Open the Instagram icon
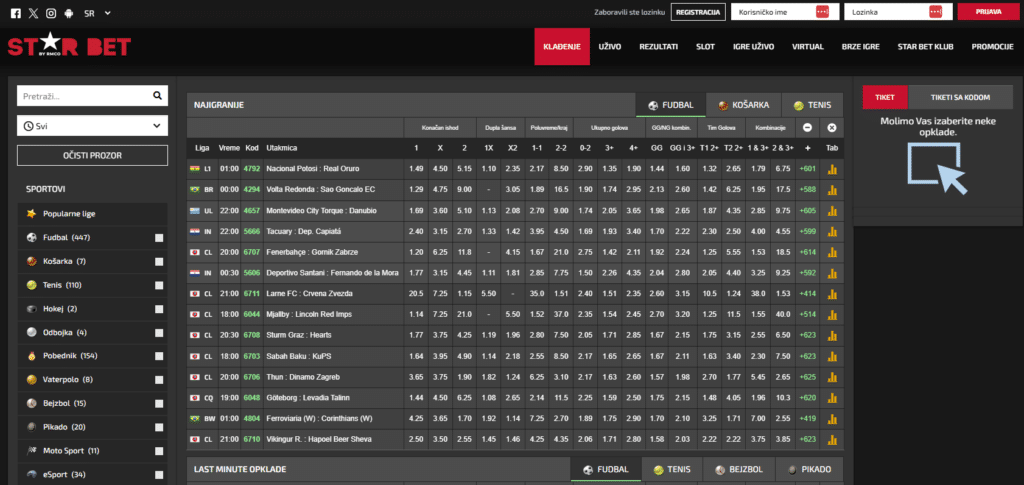The image size is (1024, 485). point(51,12)
